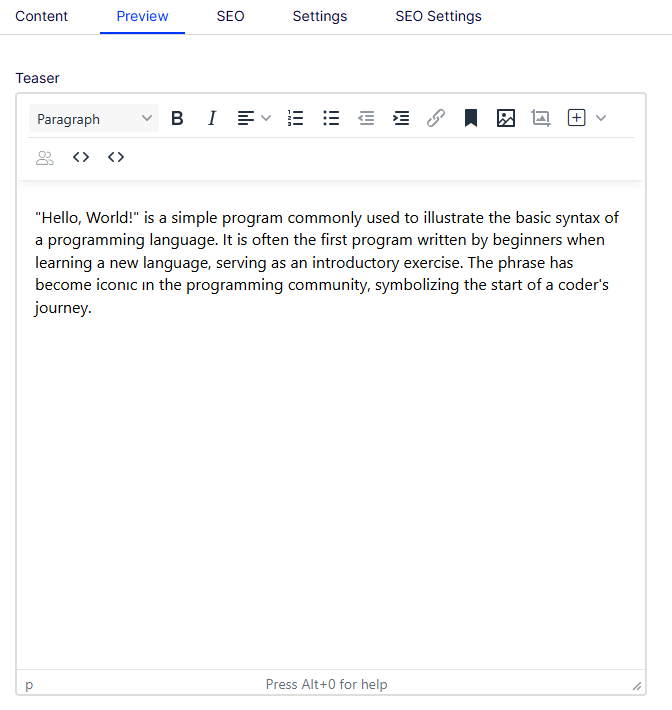Expand the insert menu chevron
The width and height of the screenshot is (672, 710).
(601, 119)
